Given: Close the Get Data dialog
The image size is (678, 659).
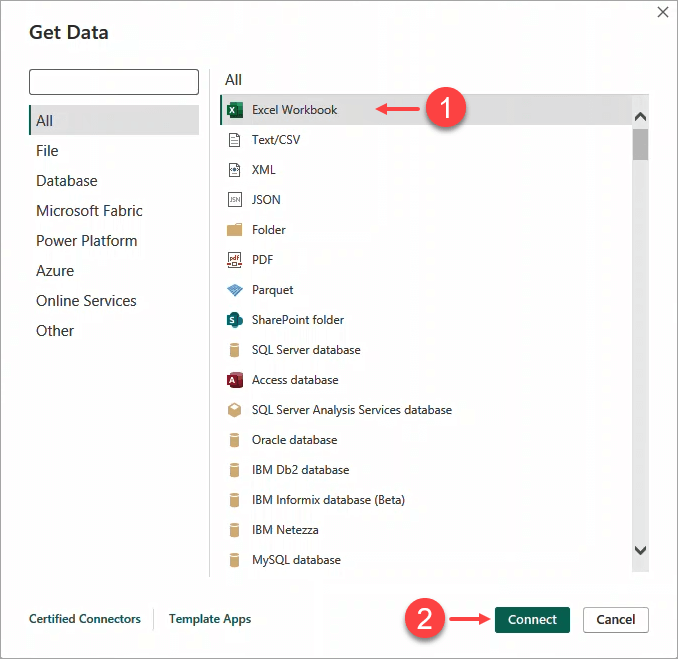Looking at the screenshot, I should [x=663, y=12].
